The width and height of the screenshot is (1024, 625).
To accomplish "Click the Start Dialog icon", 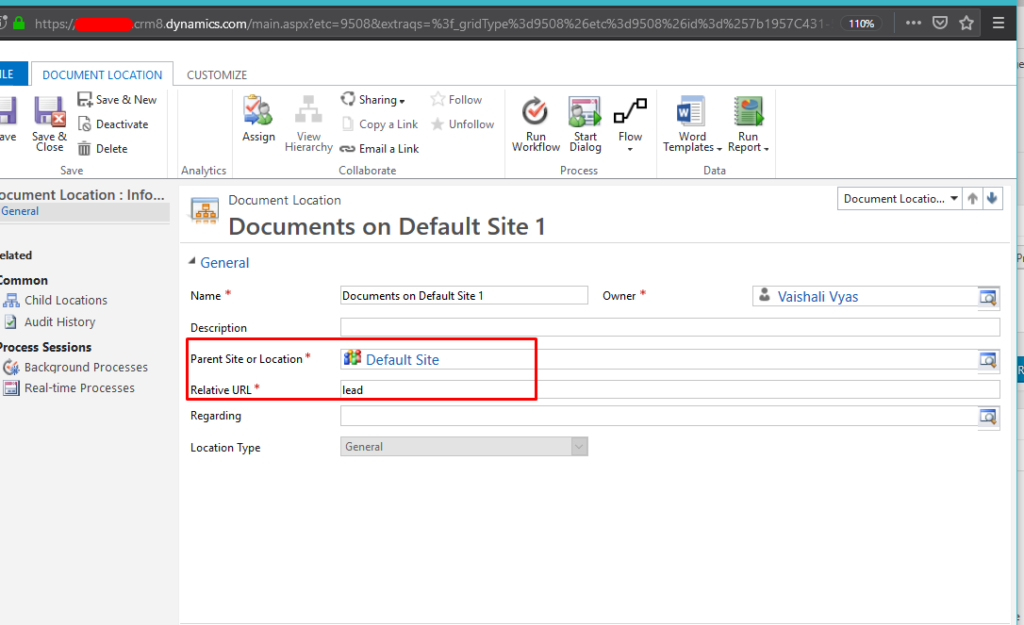I will [584, 111].
